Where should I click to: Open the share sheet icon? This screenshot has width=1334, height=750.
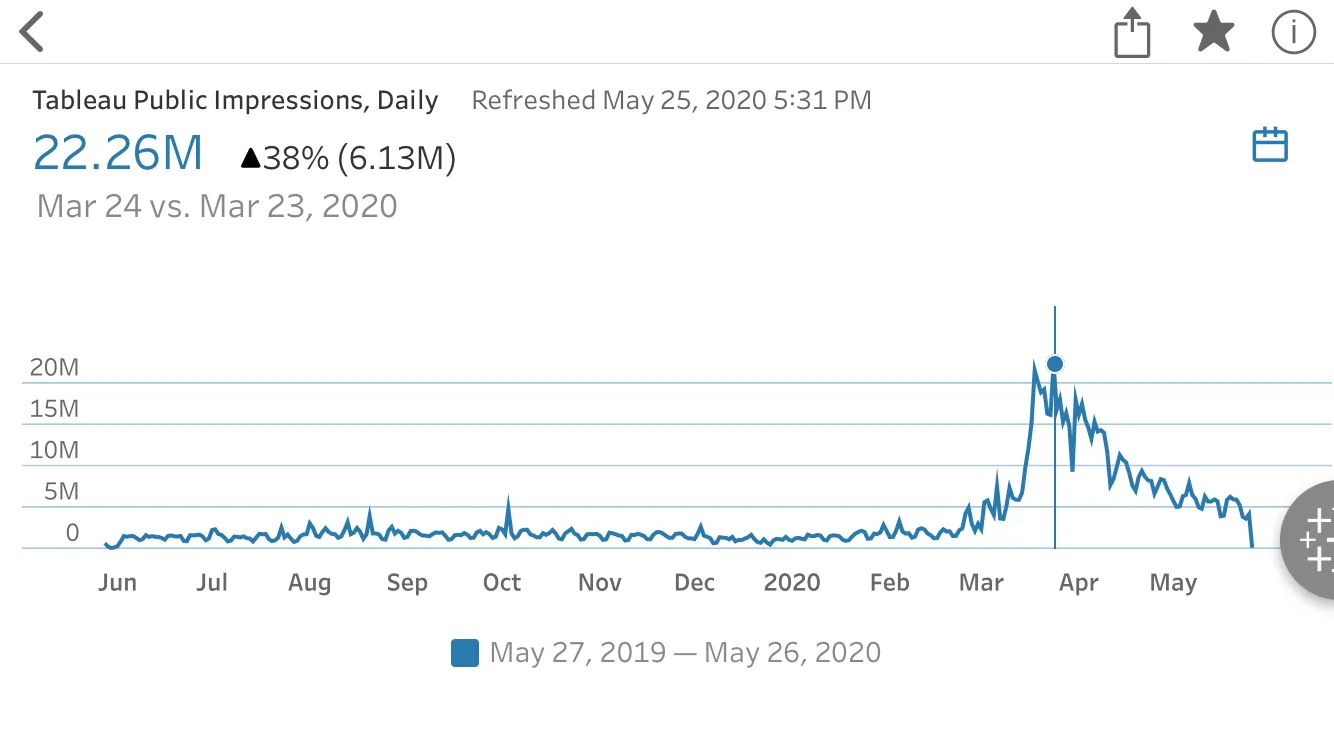(x=1132, y=33)
